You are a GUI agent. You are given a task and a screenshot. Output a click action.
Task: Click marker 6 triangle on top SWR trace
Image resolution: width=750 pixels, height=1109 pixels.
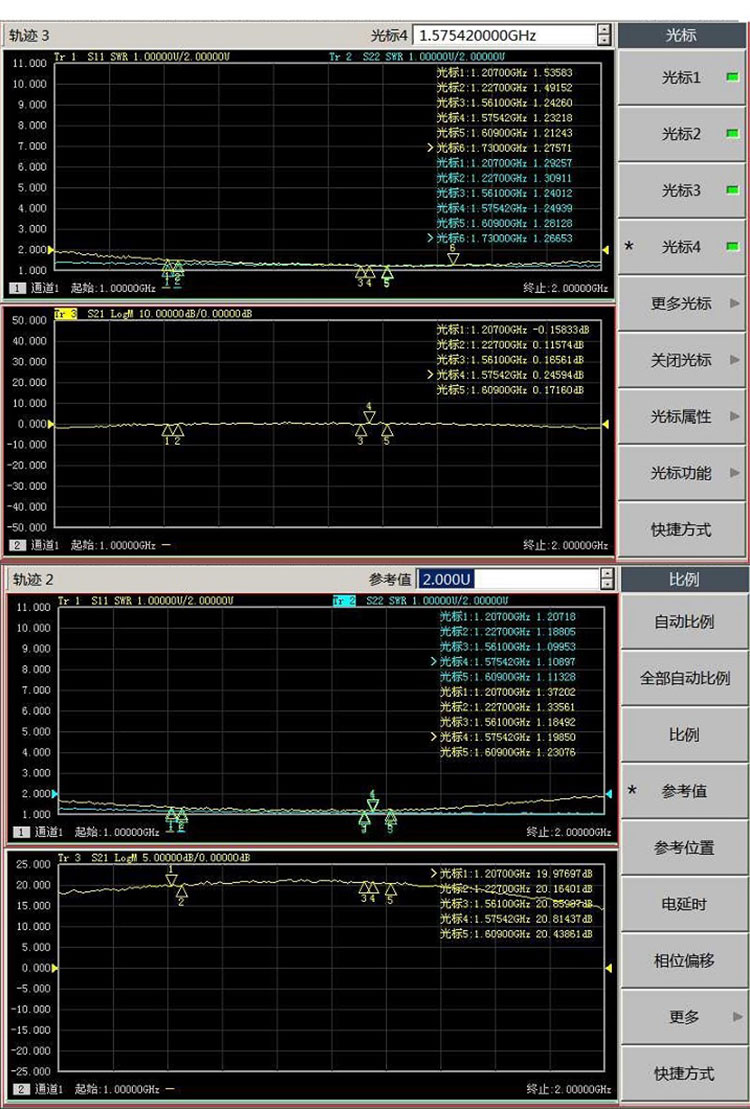tap(453, 258)
